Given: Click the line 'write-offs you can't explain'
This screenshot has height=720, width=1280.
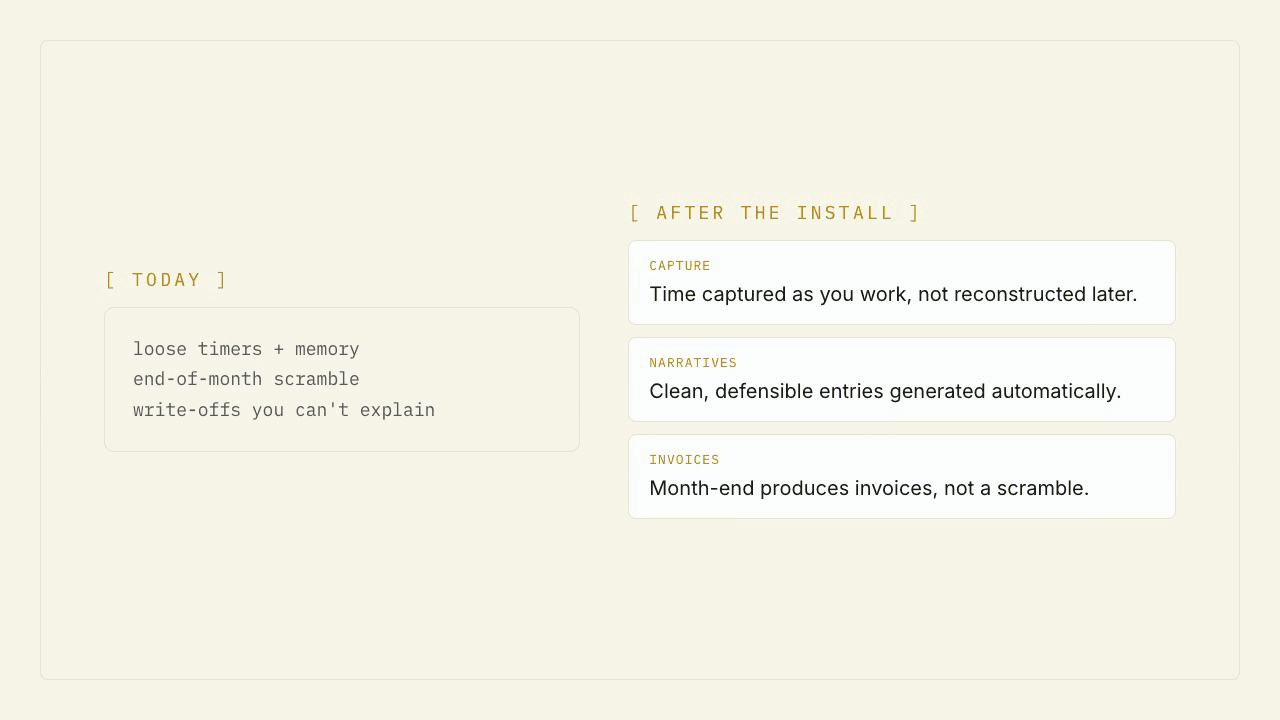Looking at the screenshot, I should click(x=284, y=410).
